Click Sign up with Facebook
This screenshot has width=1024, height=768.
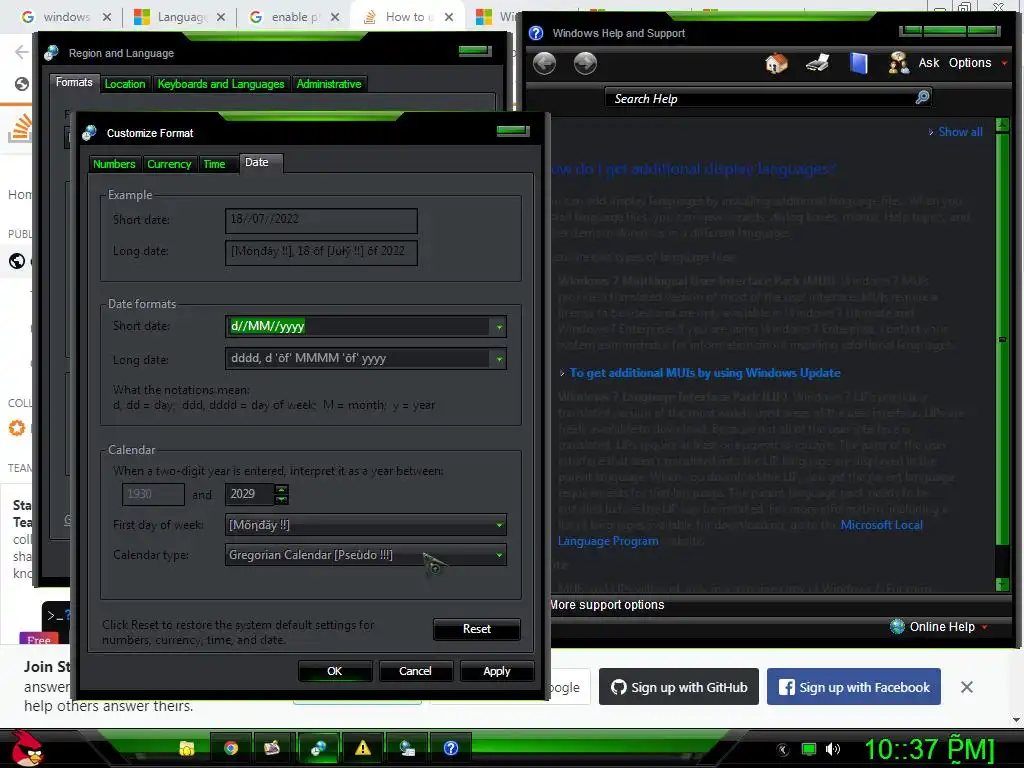coord(854,687)
